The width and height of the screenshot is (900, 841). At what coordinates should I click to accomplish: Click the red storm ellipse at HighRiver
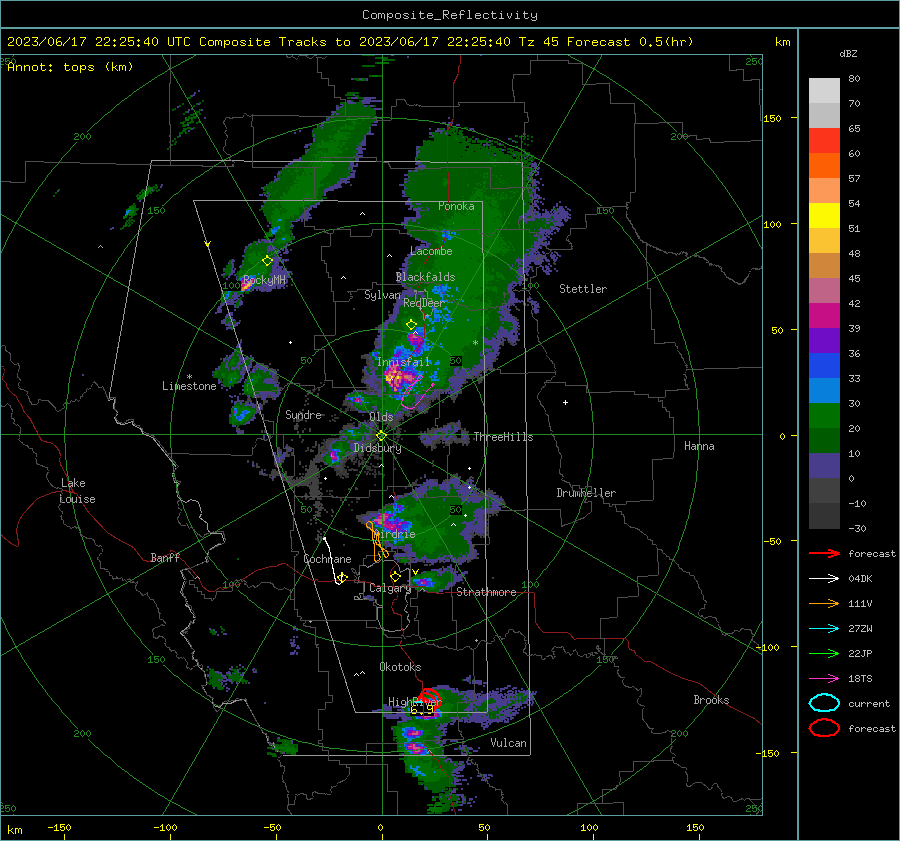pos(429,699)
